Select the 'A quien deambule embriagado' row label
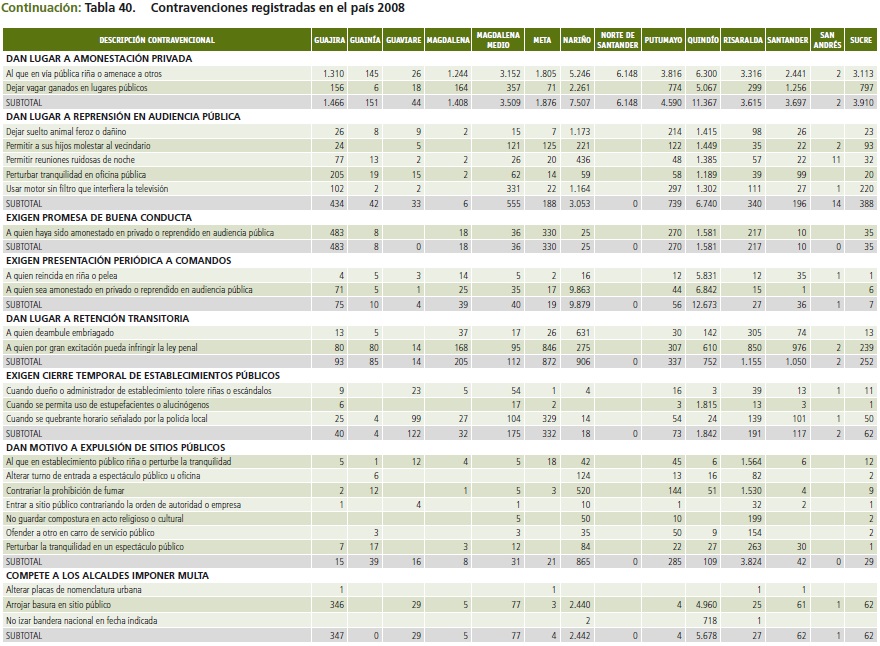 tap(61, 333)
